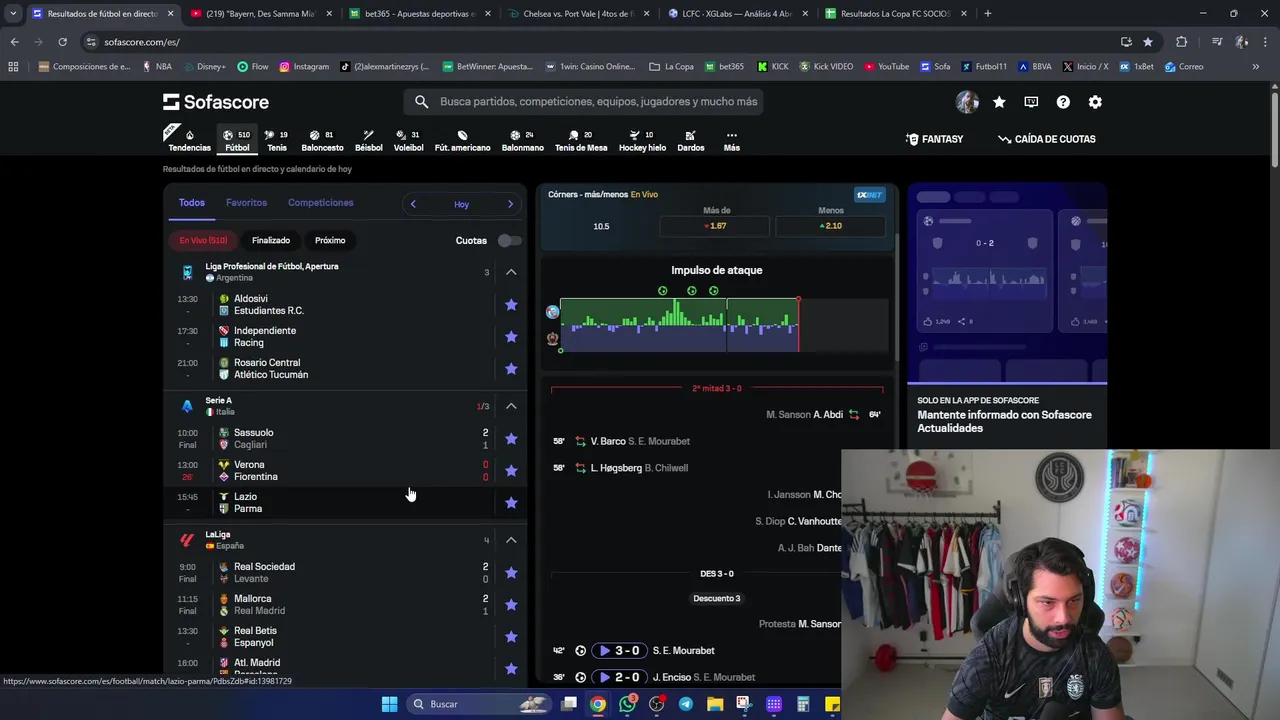The height and width of the screenshot is (720, 1280).
Task: Toggle favorite star for Independiente vs Racing
Action: pyautogui.click(x=511, y=337)
